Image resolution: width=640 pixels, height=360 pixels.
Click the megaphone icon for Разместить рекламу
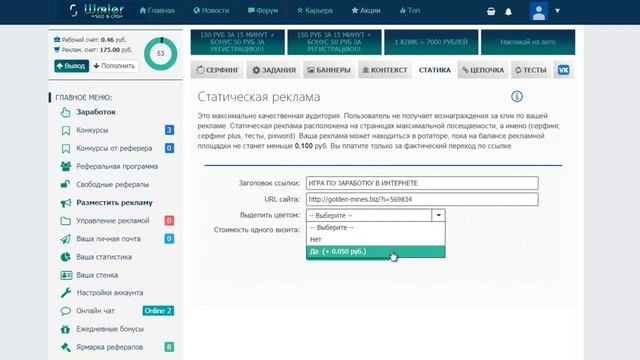(66, 203)
